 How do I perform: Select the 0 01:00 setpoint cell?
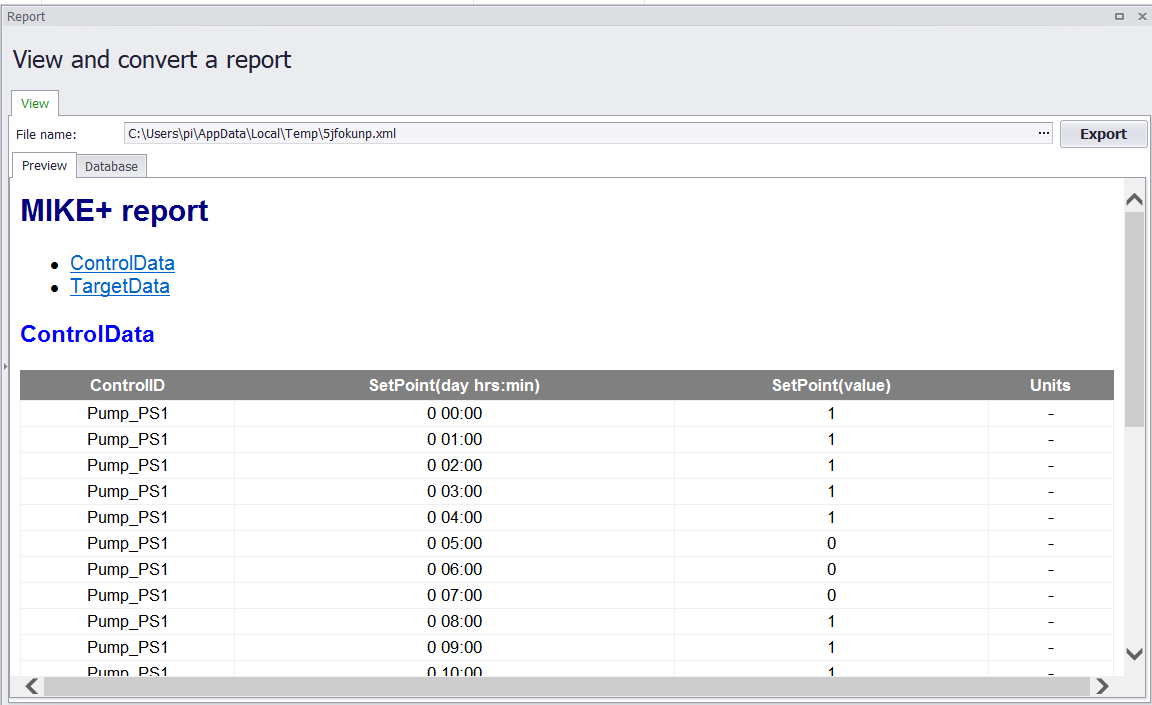point(455,439)
